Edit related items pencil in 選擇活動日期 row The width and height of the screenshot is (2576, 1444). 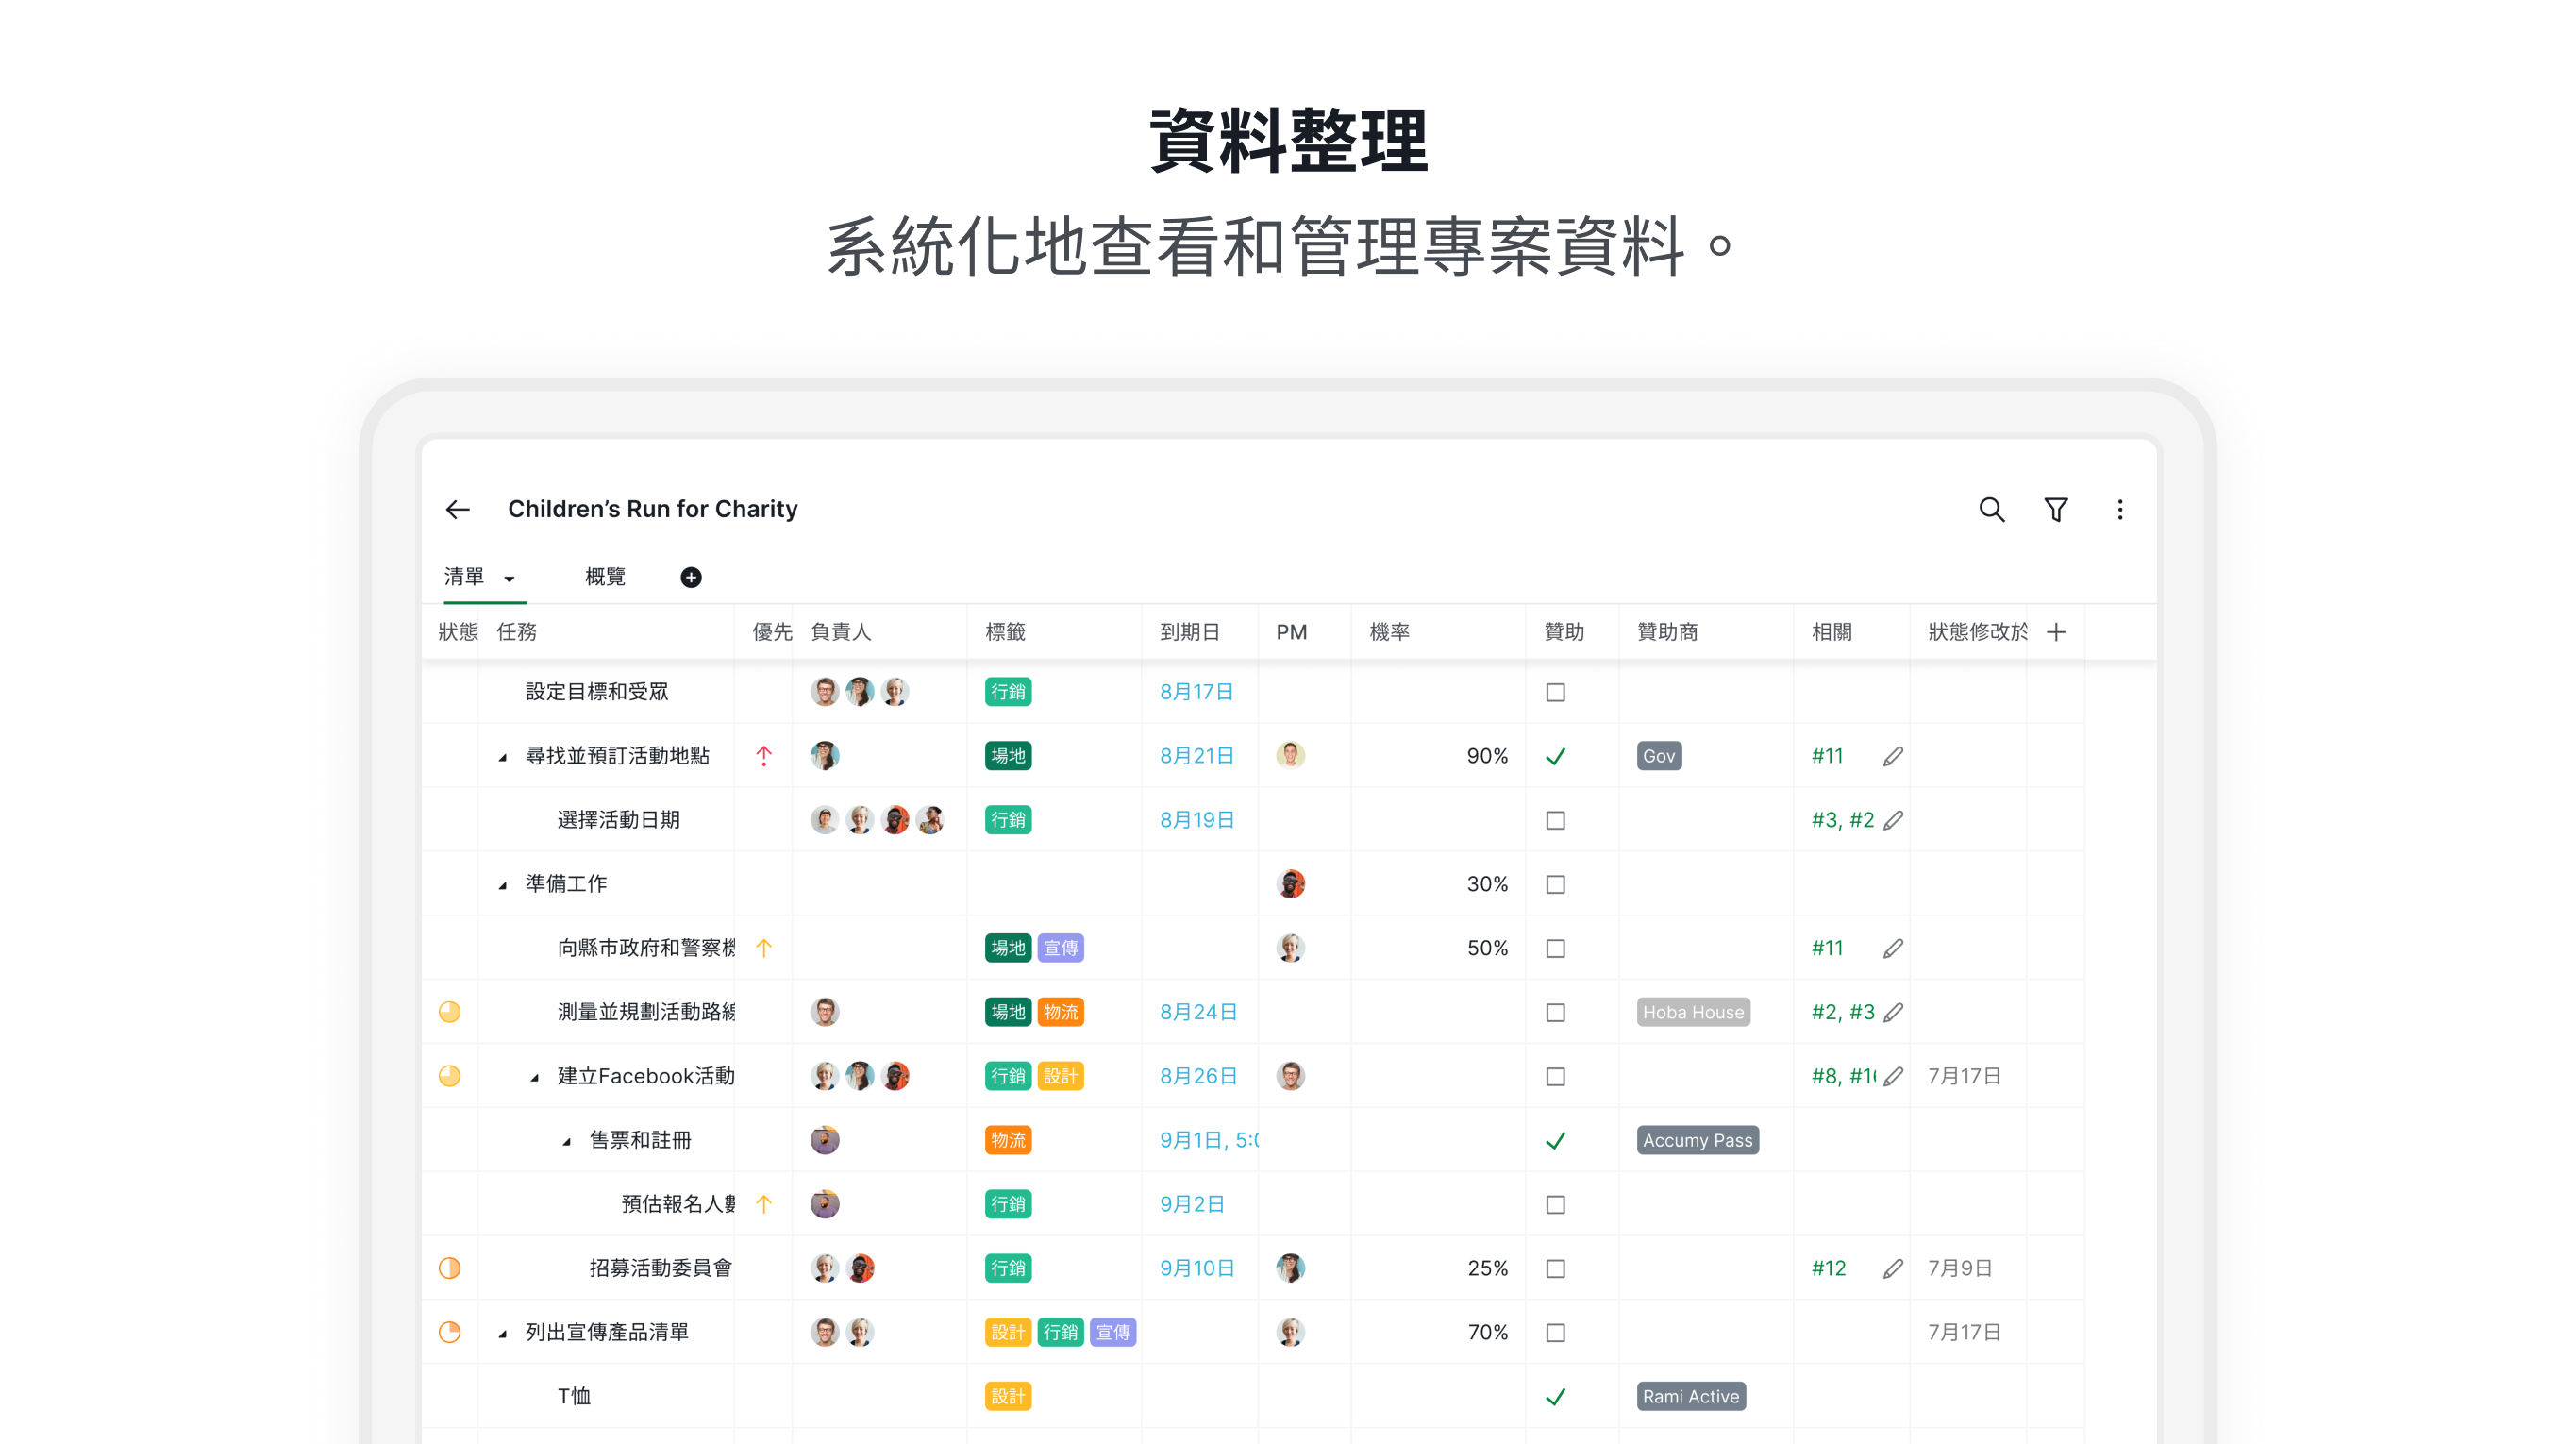[x=1892, y=820]
